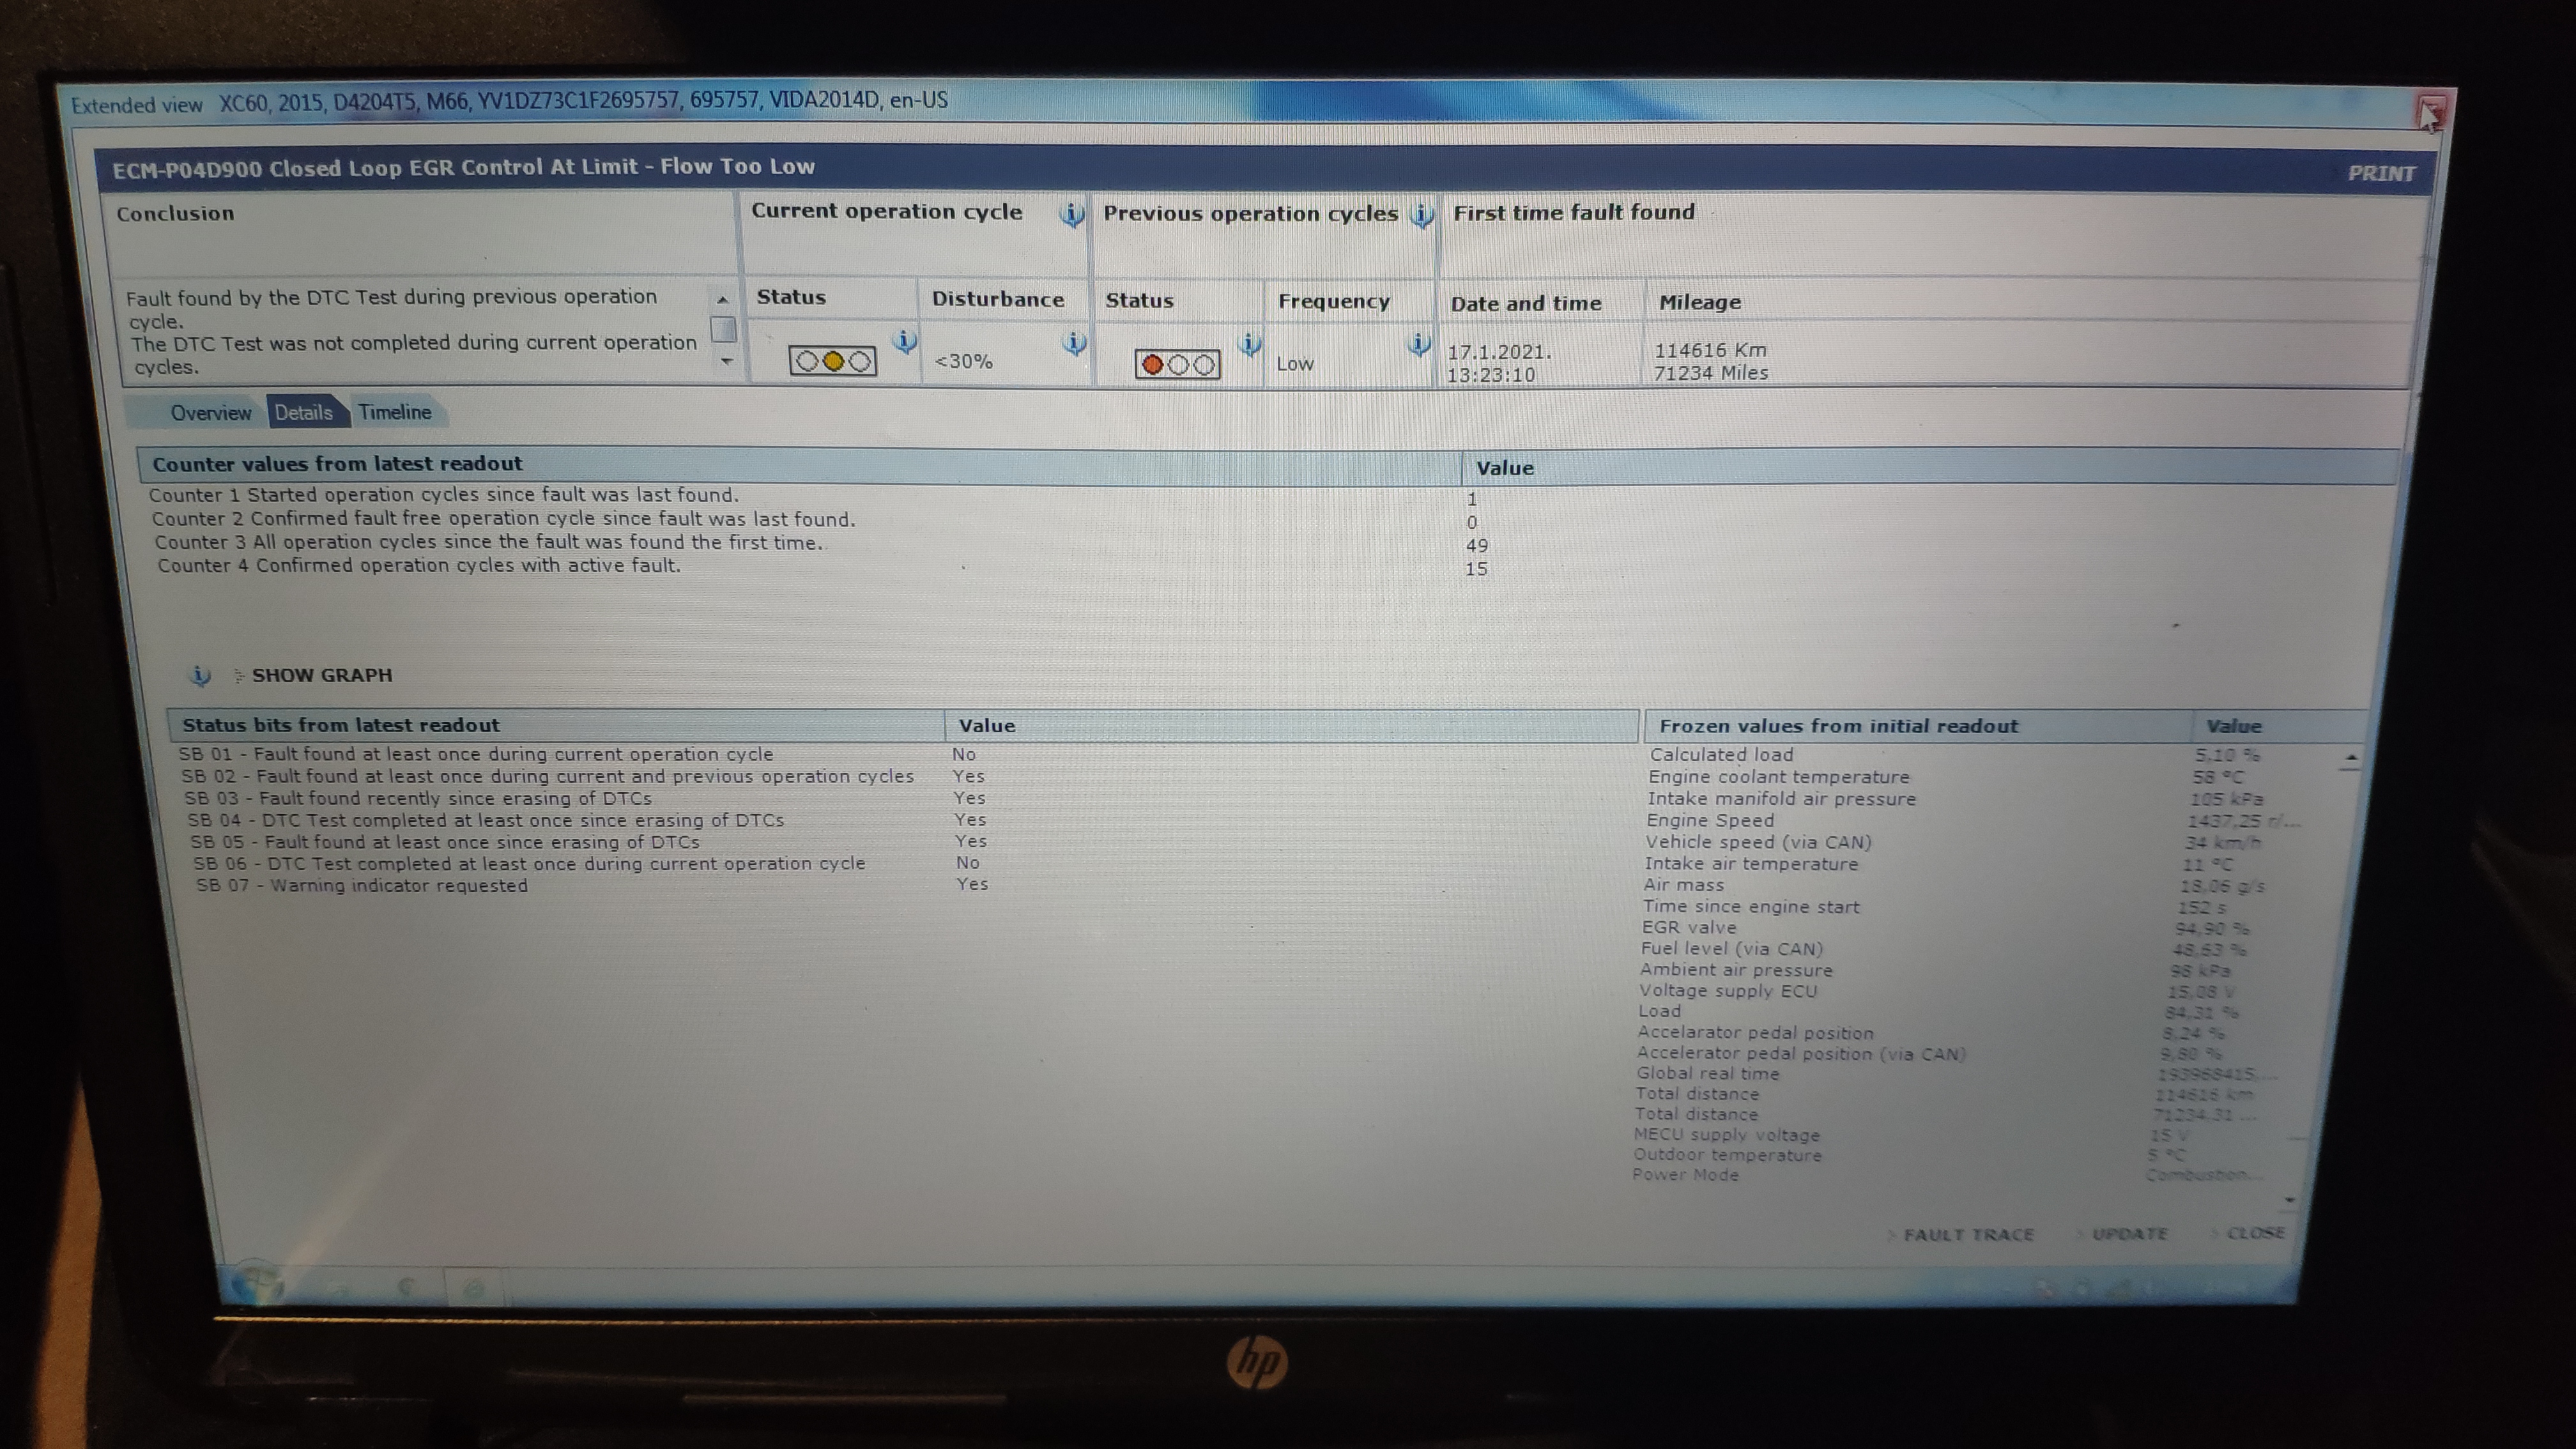Start FAULT TRACE for this DTC

1968,1235
